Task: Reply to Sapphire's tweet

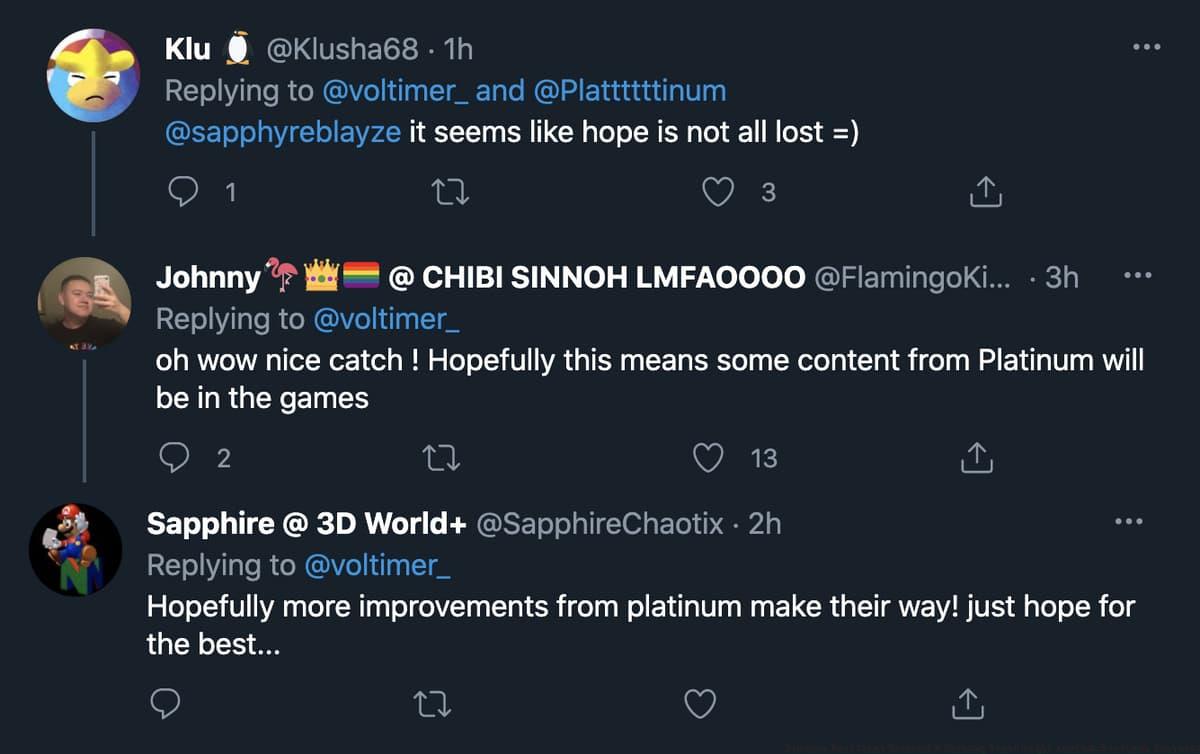Action: click(x=165, y=704)
